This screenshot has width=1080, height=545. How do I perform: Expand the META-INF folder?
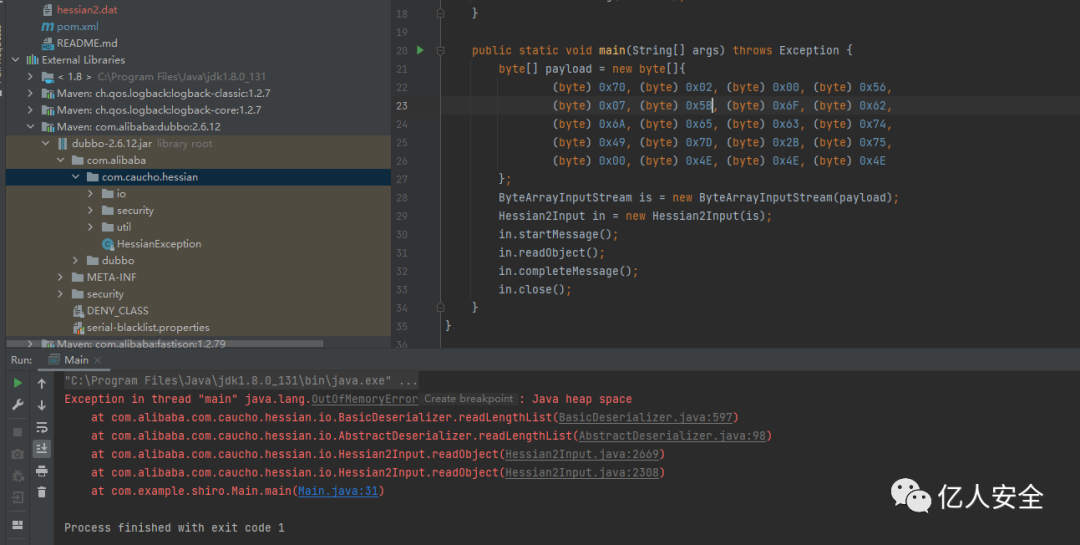(61, 277)
